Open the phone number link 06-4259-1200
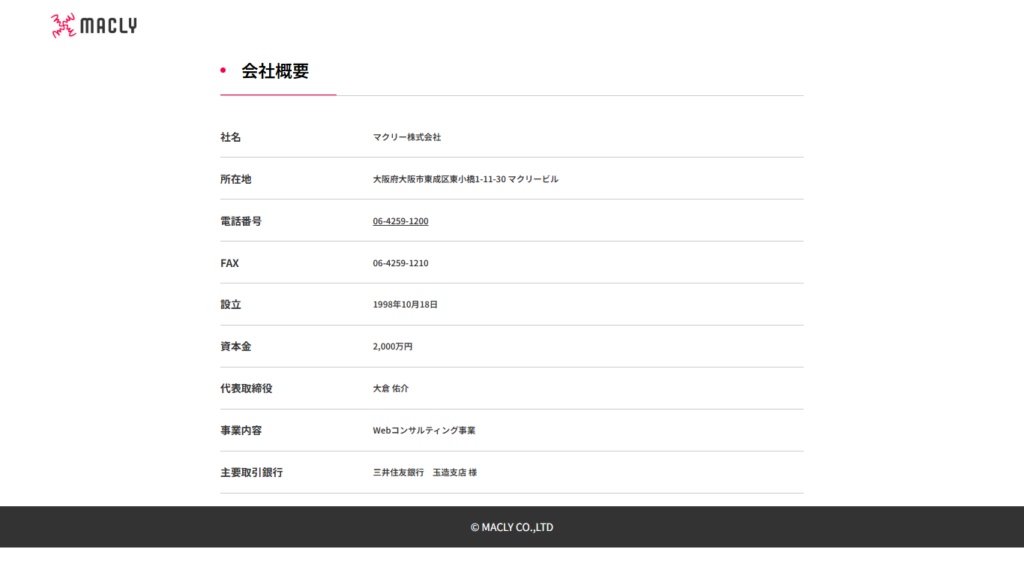 (400, 221)
